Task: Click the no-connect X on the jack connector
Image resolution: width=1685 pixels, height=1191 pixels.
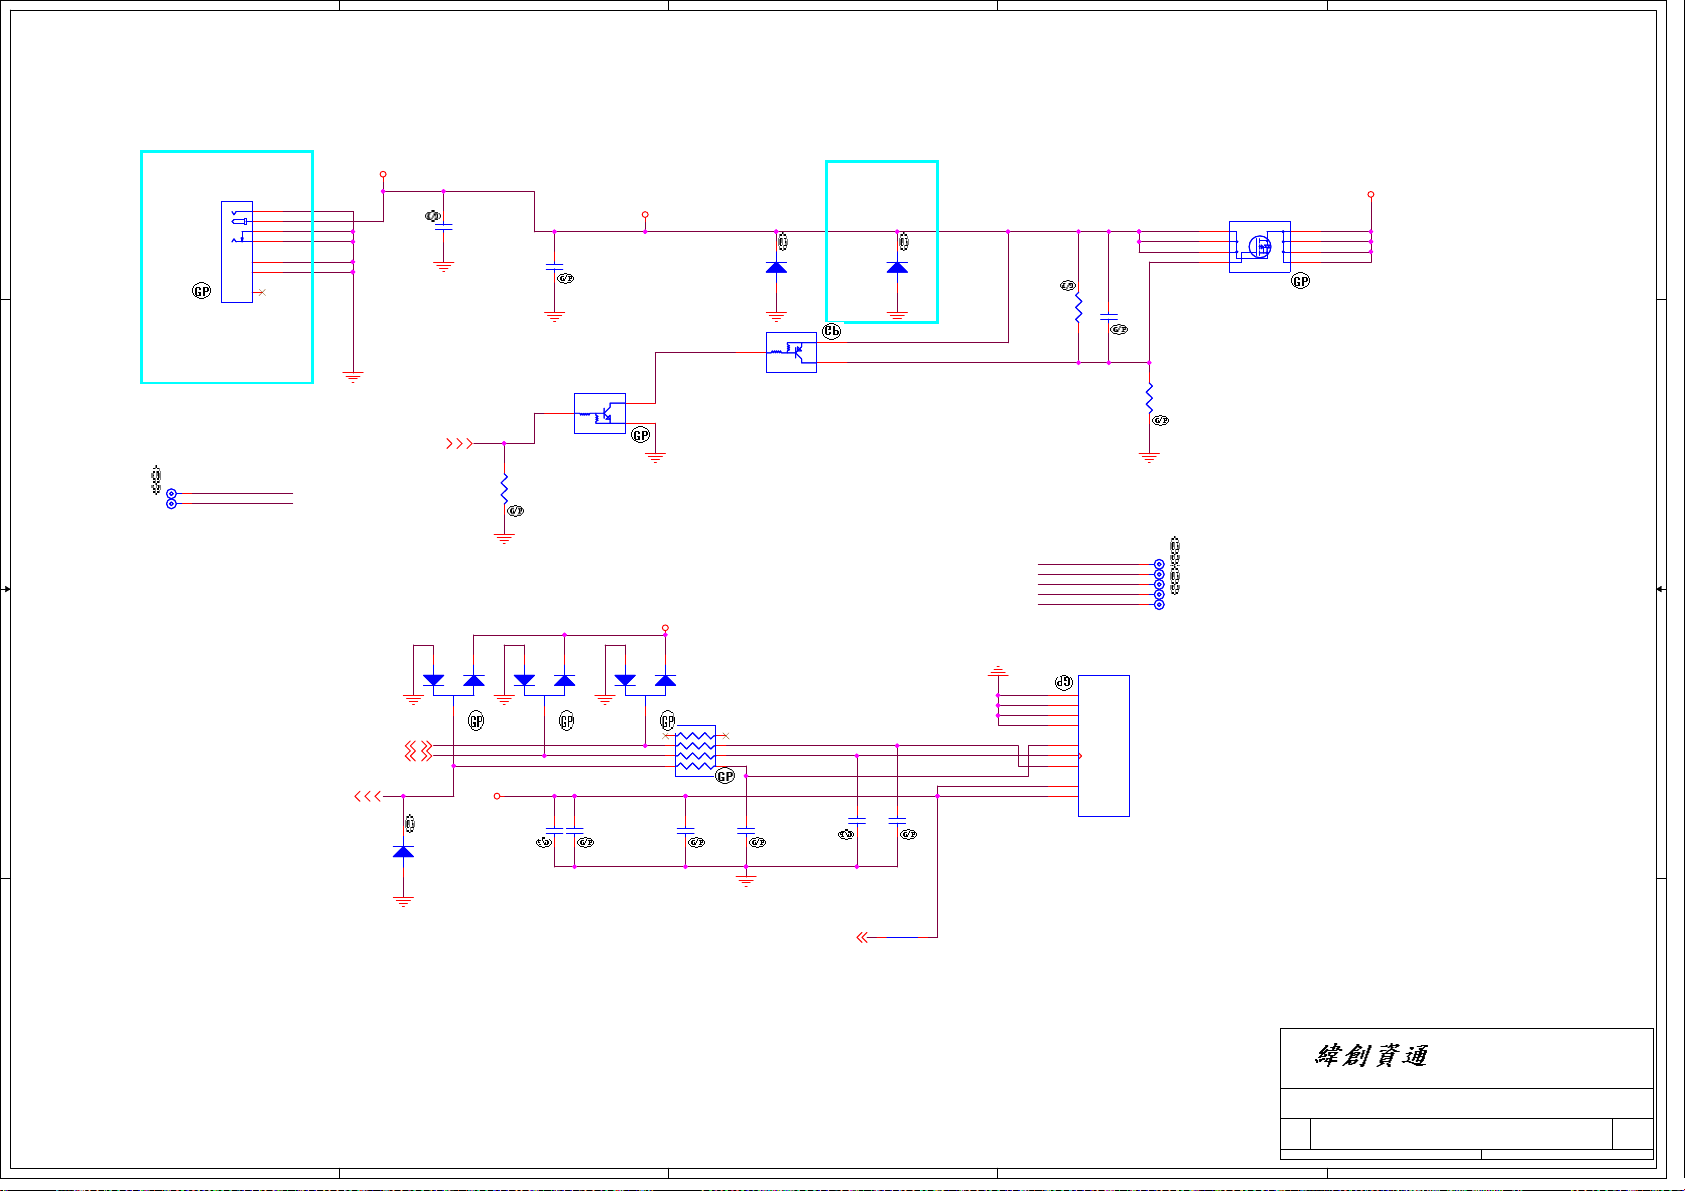Action: (262, 292)
